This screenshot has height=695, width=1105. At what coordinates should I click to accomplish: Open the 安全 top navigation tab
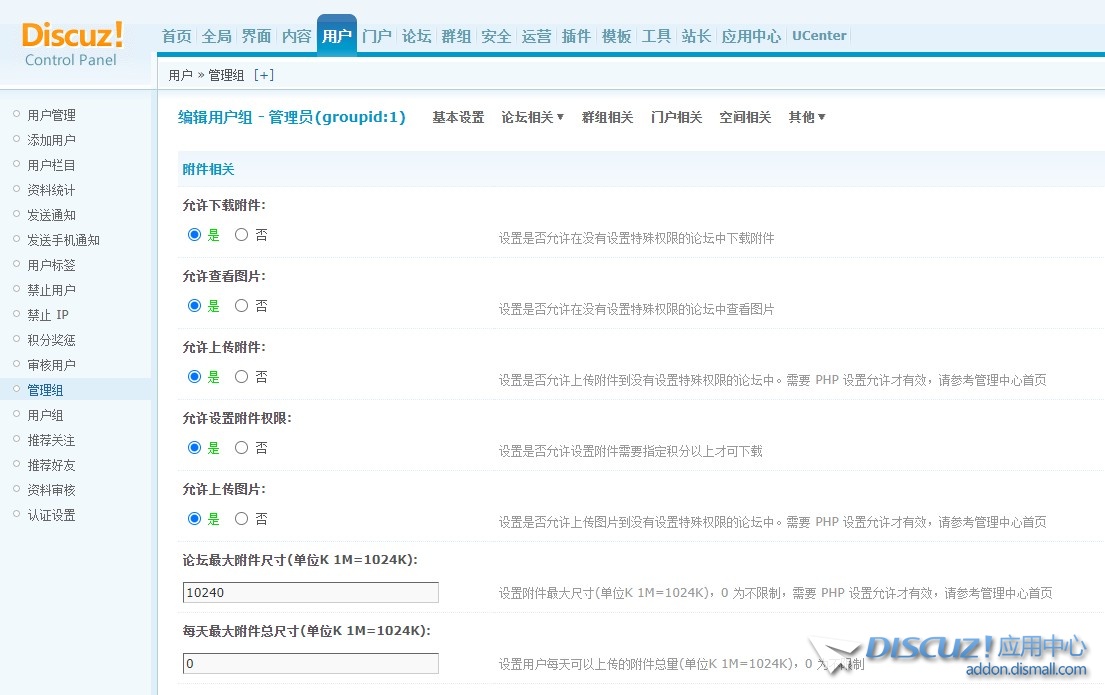click(x=496, y=36)
